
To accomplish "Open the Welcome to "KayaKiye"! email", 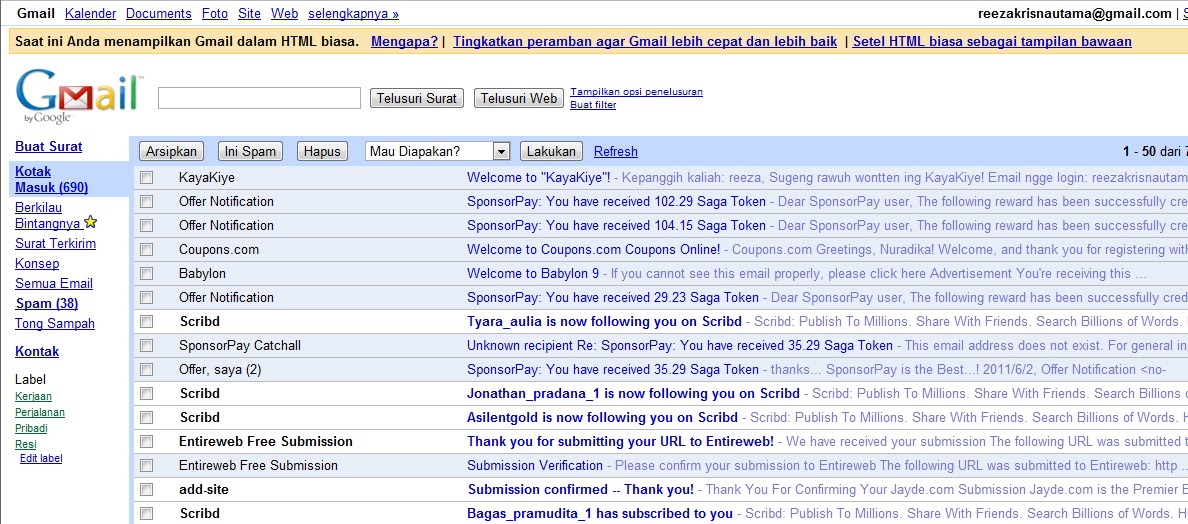I will [x=539, y=177].
